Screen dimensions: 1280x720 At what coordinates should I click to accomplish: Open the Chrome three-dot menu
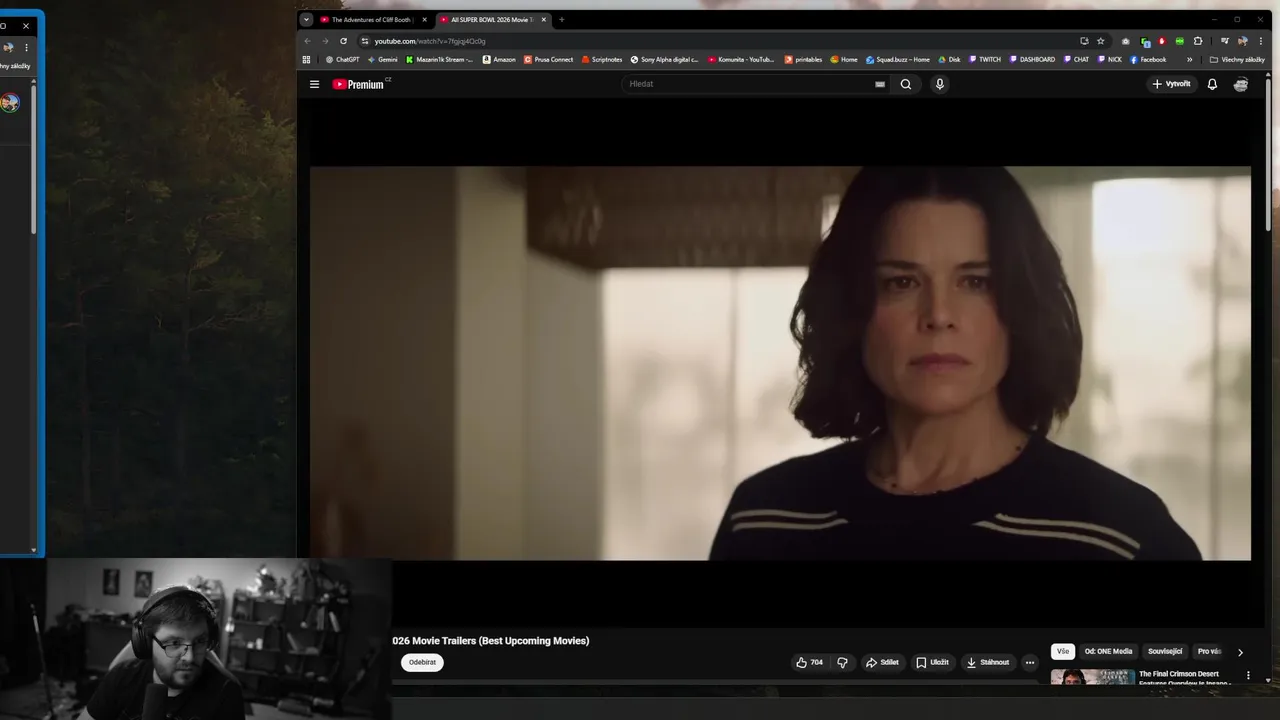[x=1260, y=41]
